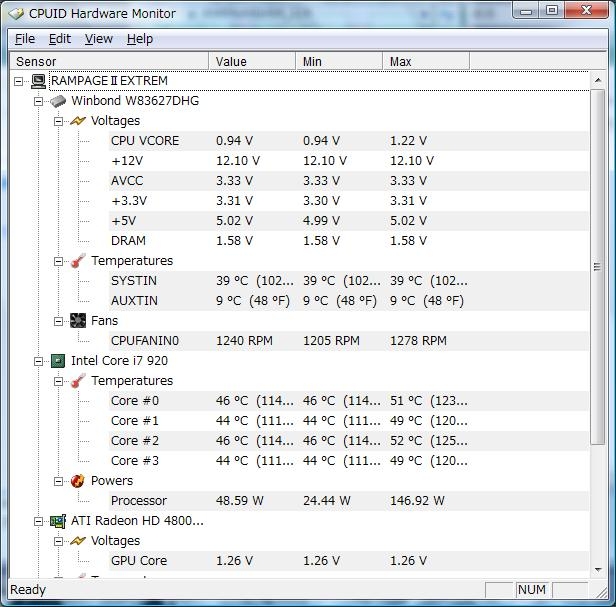Click the Sensor column header
Screen dimensions: 616x607
point(109,61)
